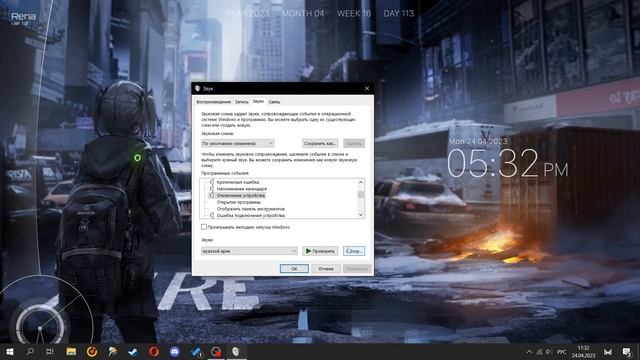Switch input language РУС indicator

click(562, 352)
